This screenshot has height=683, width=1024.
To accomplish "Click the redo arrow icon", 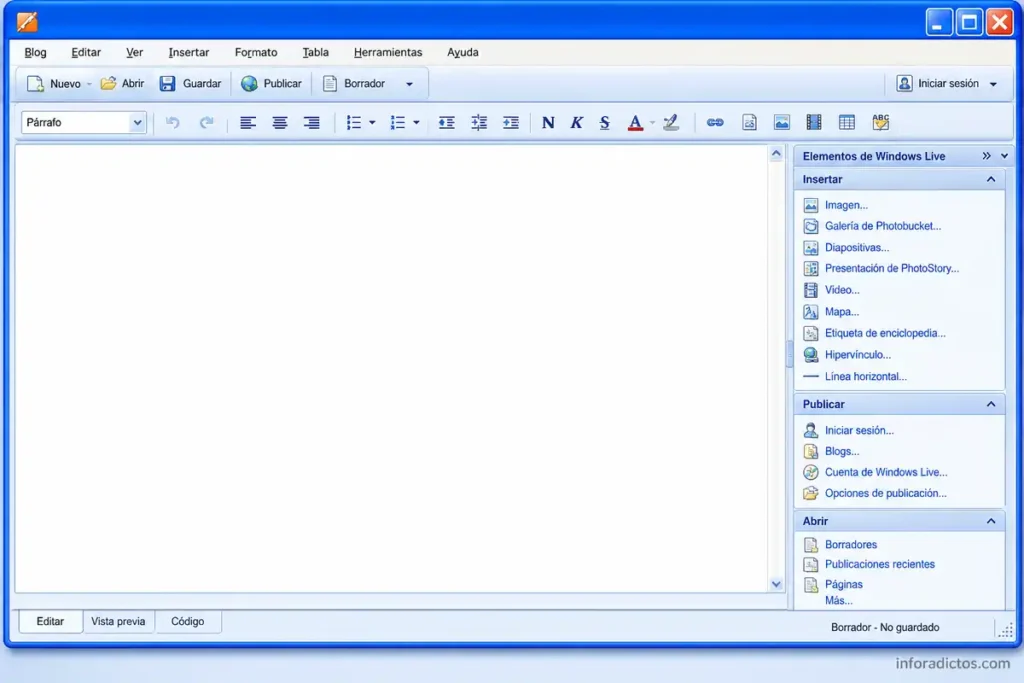I will tap(206, 122).
